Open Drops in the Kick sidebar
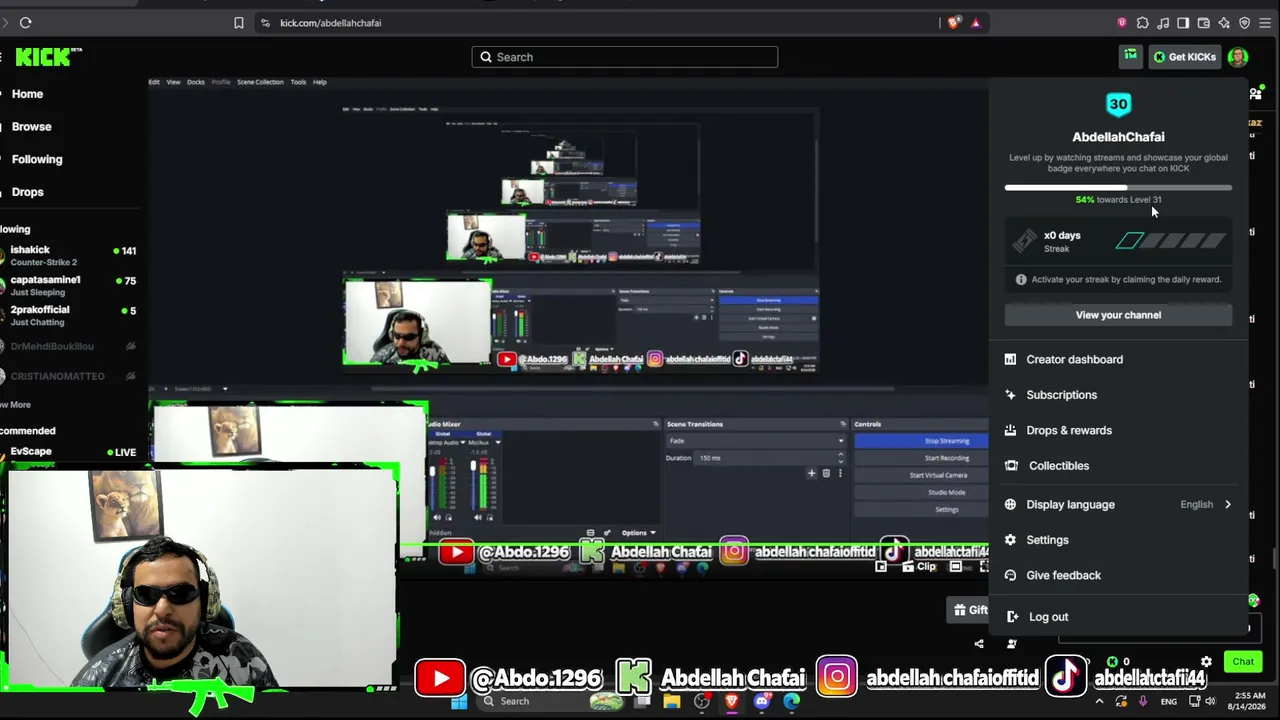Screen dimensions: 1280x720 coord(27,192)
